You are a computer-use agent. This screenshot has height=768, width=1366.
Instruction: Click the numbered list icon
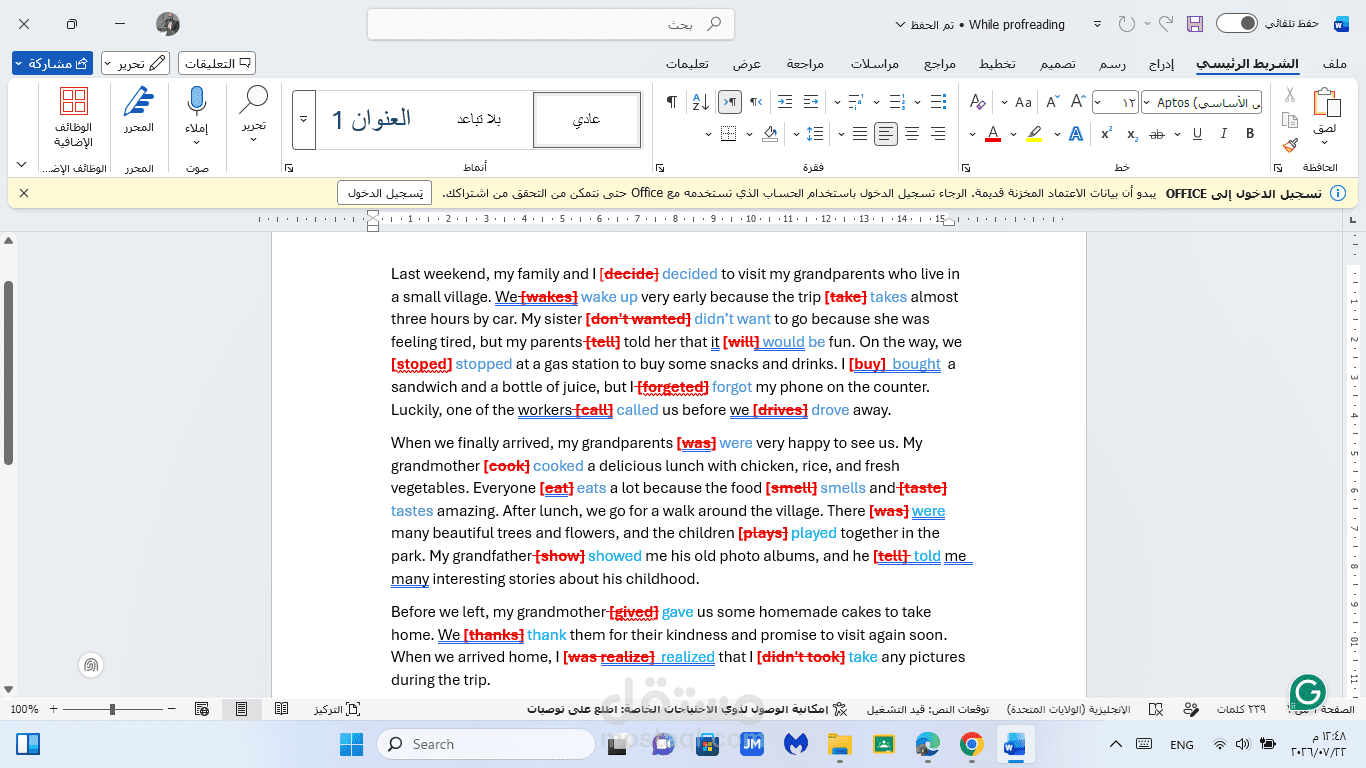pos(897,102)
